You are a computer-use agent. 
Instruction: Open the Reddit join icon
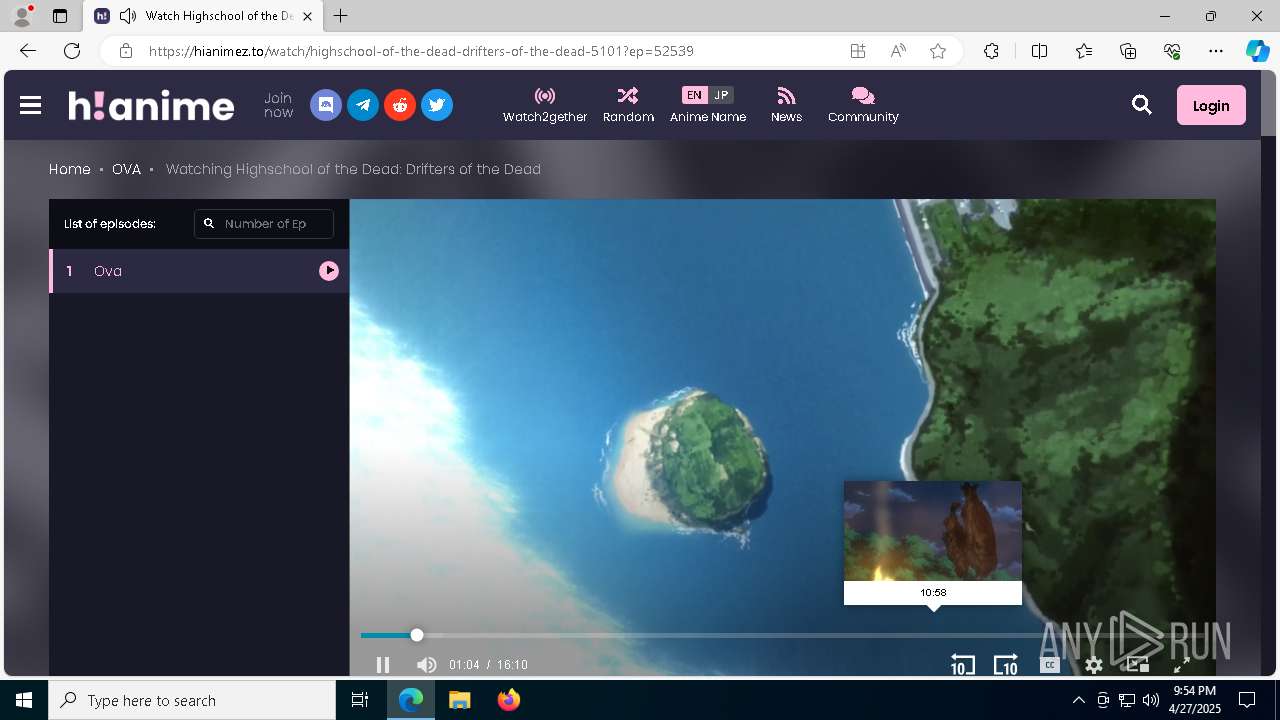coord(400,105)
